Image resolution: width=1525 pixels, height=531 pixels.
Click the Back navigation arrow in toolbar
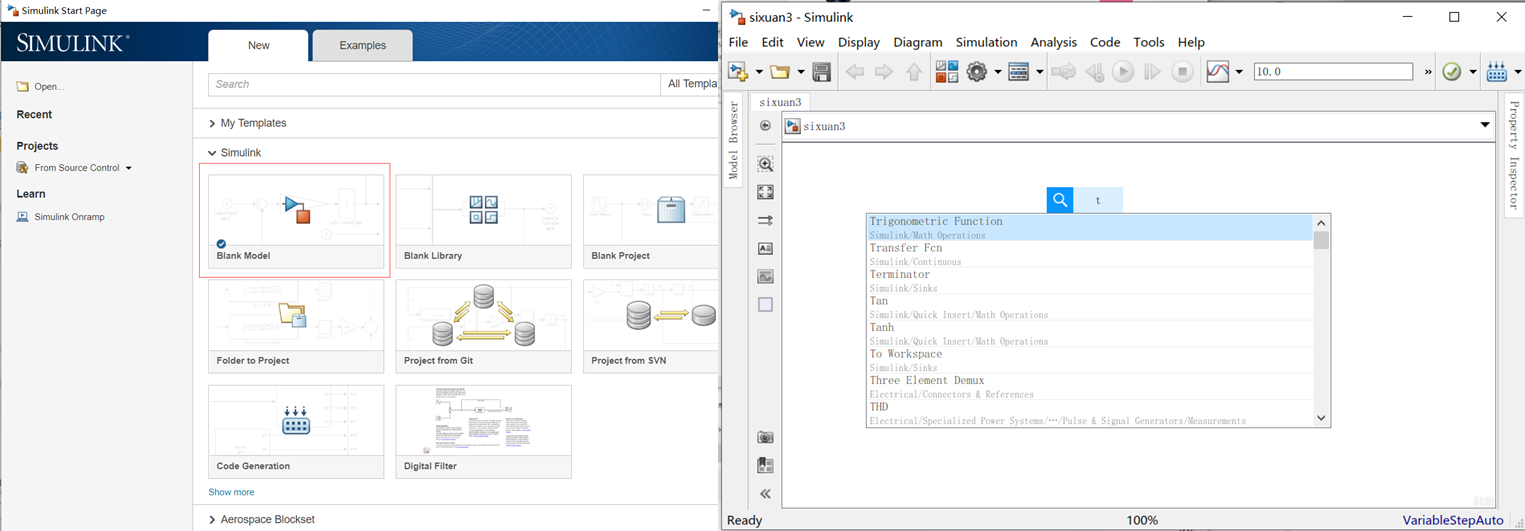pyautogui.click(x=855, y=72)
